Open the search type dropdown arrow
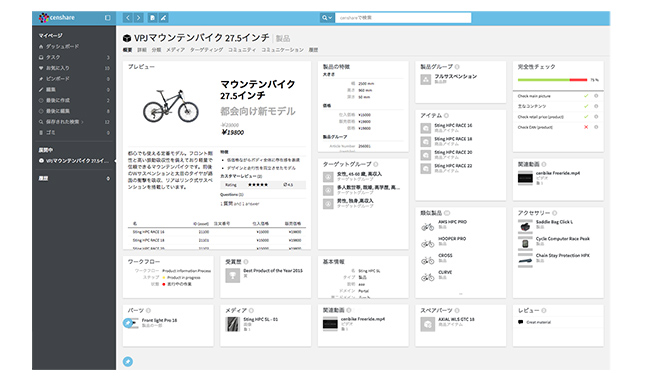This screenshot has height=380, width=646. [x=327, y=18]
